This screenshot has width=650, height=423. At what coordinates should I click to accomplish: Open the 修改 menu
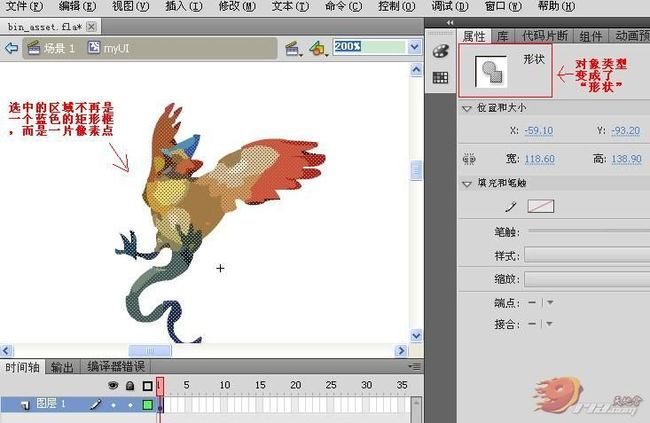(x=237, y=6)
